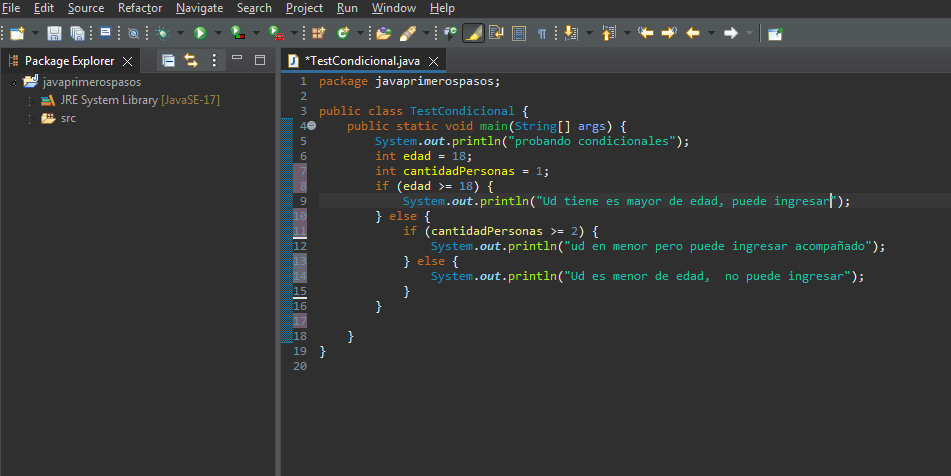Open the New Java Class dropdown arrow

point(360,33)
